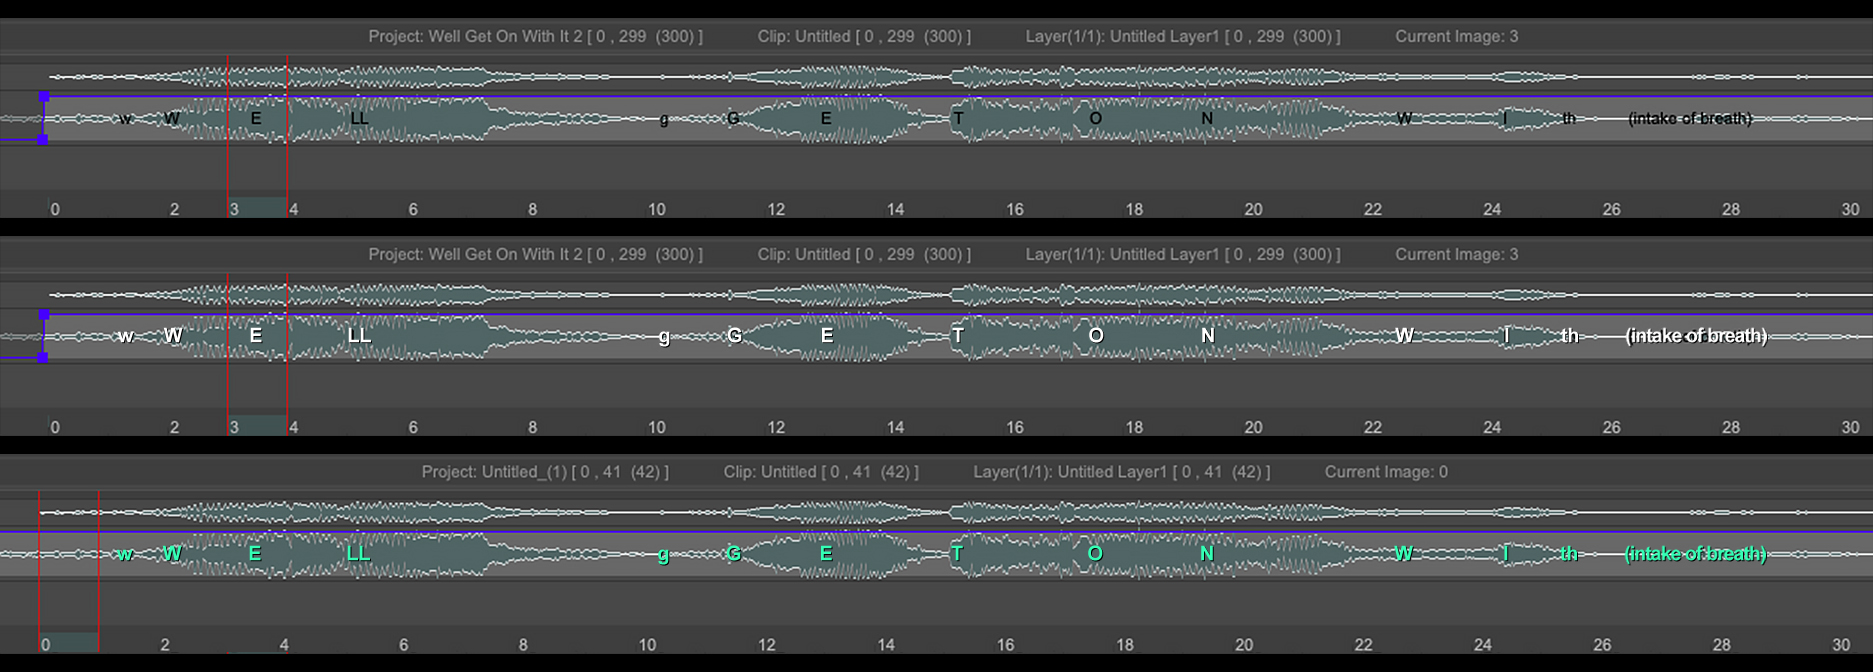Select "N" label in the top timeline
Viewport: 1873px width, 672px height.
[1207, 118]
